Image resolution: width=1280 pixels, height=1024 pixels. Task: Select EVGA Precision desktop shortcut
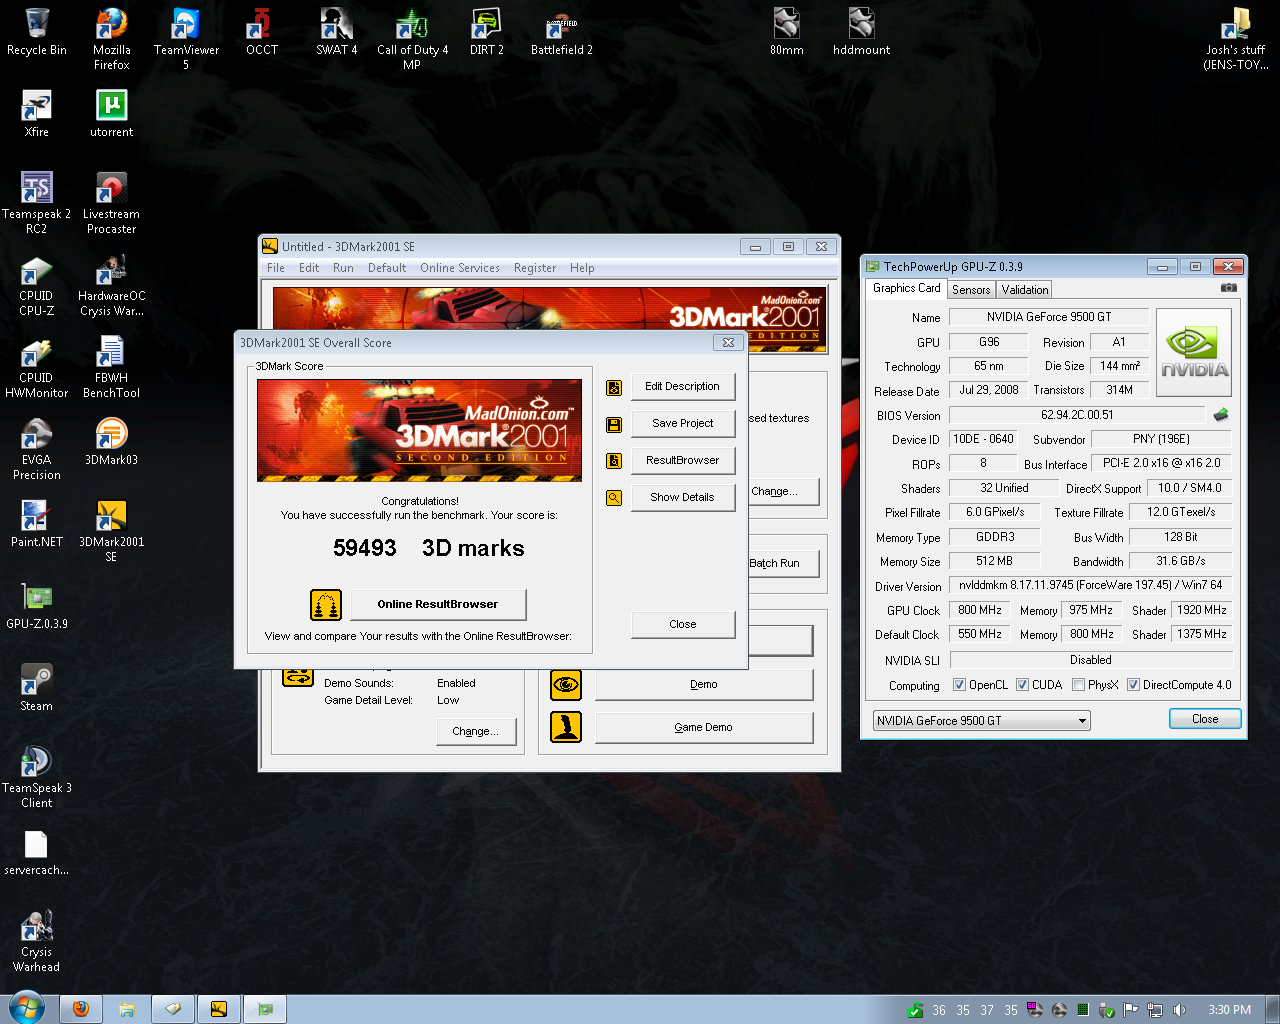click(37, 449)
